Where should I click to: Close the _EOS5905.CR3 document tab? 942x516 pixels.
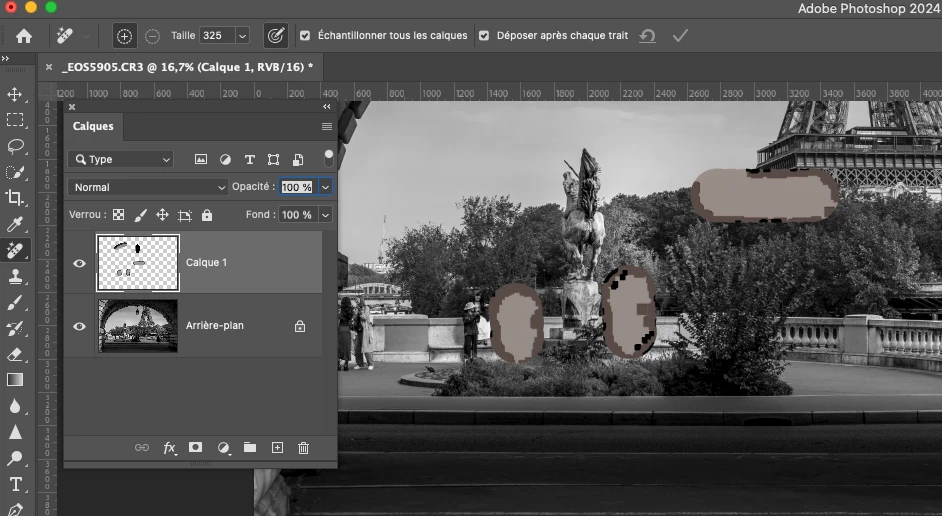tap(49, 67)
